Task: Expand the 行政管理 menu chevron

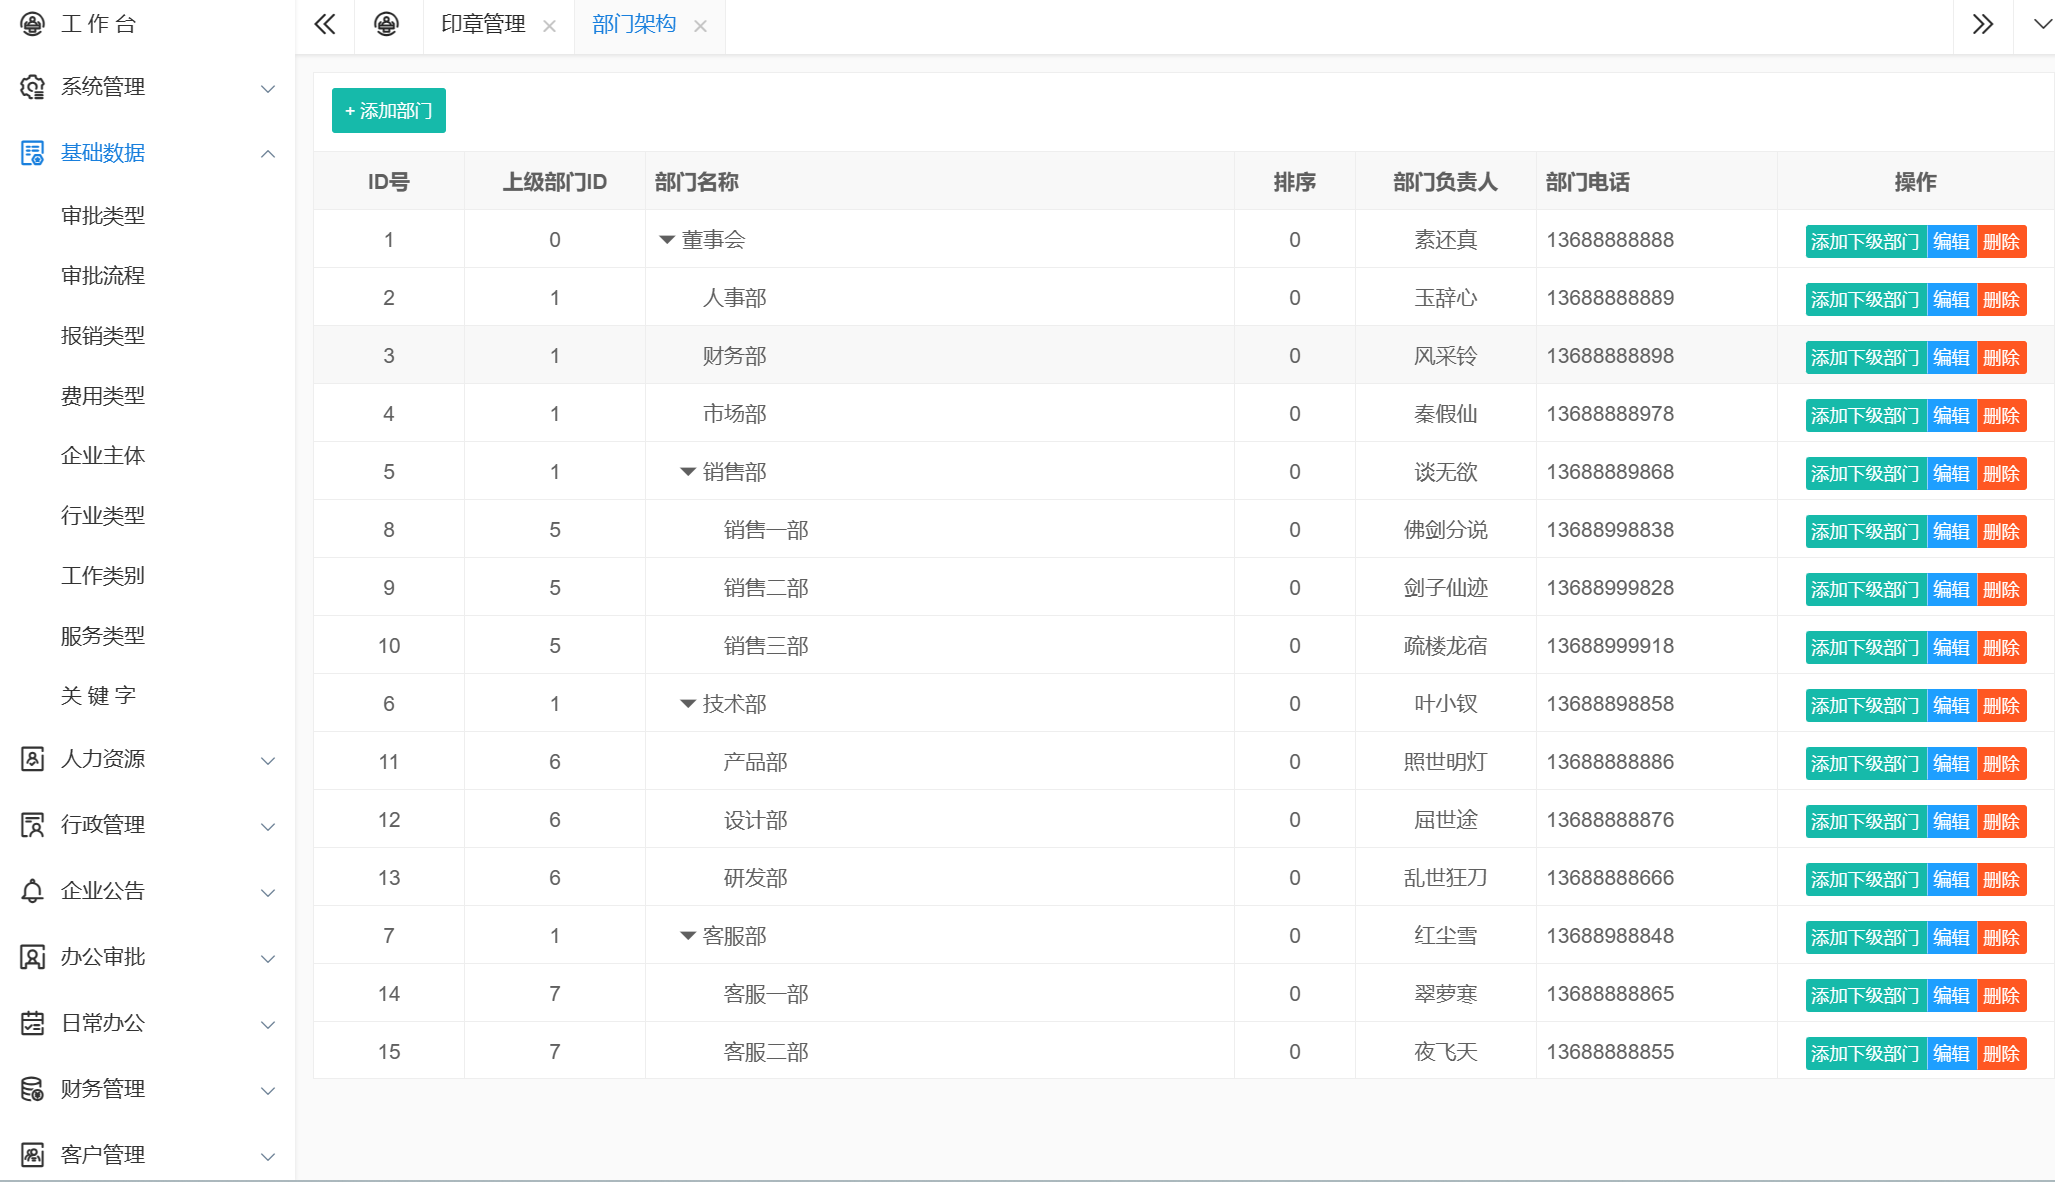Action: coord(268,827)
